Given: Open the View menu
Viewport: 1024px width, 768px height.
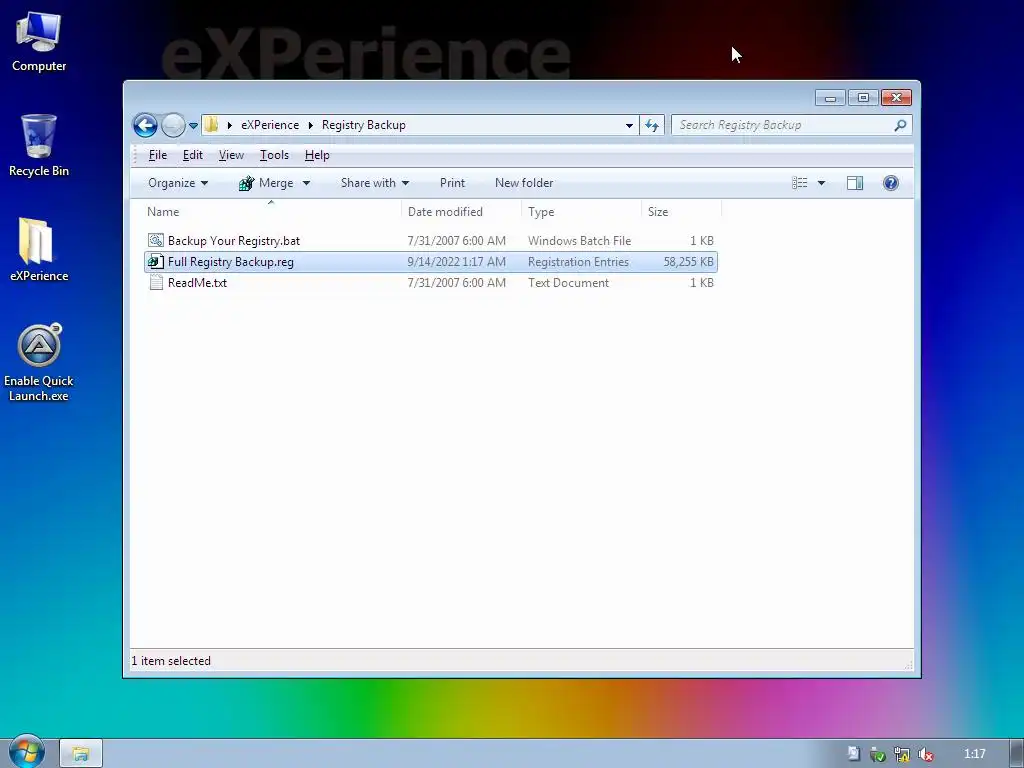Looking at the screenshot, I should point(231,155).
